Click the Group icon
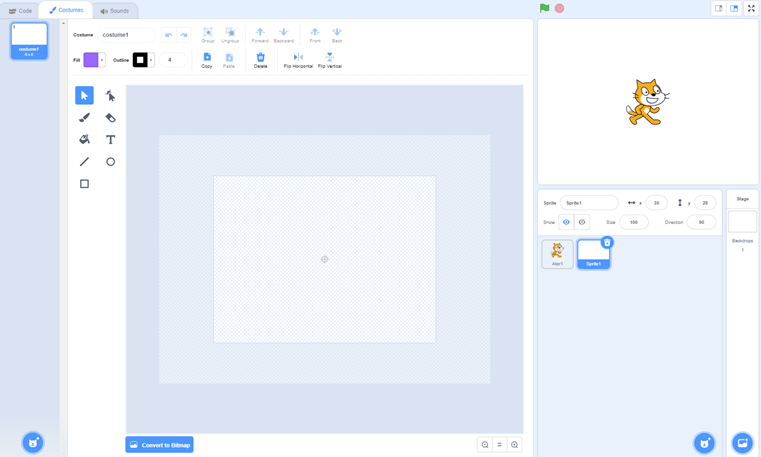Image resolution: width=761 pixels, height=457 pixels. coord(208,35)
